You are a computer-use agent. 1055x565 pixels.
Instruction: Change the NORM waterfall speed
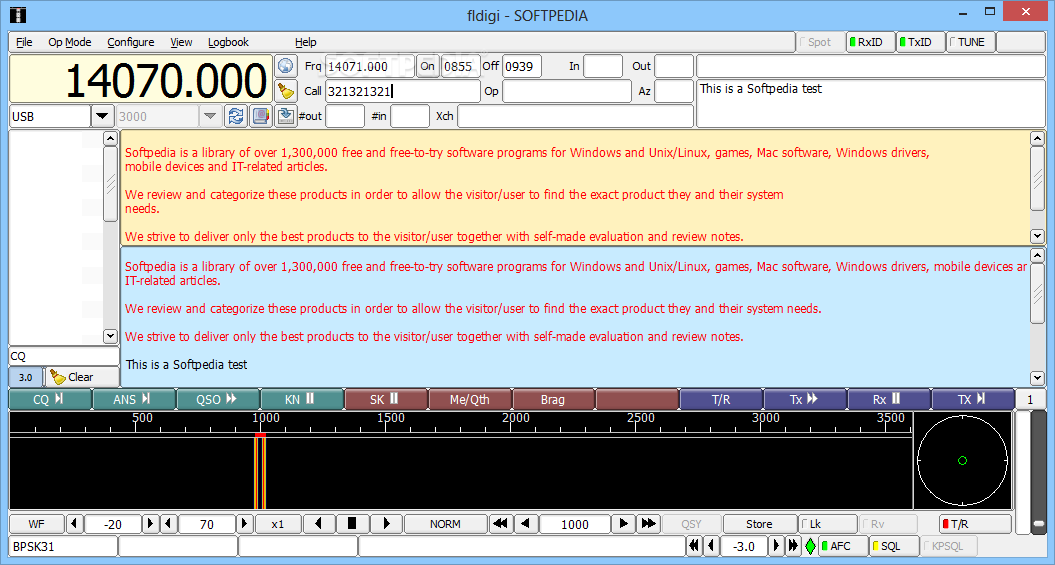tap(445, 524)
